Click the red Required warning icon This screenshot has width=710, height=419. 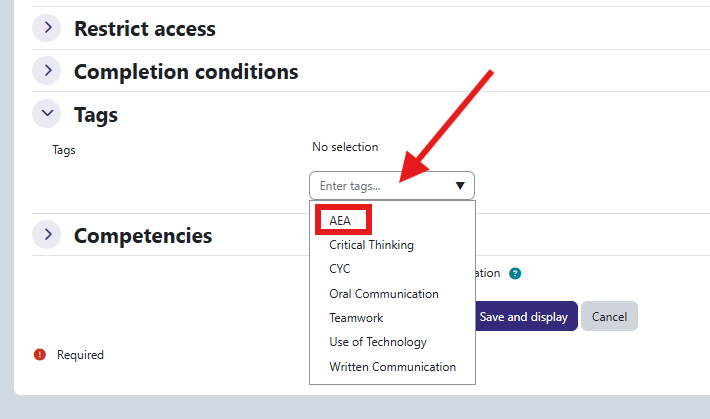(40, 355)
